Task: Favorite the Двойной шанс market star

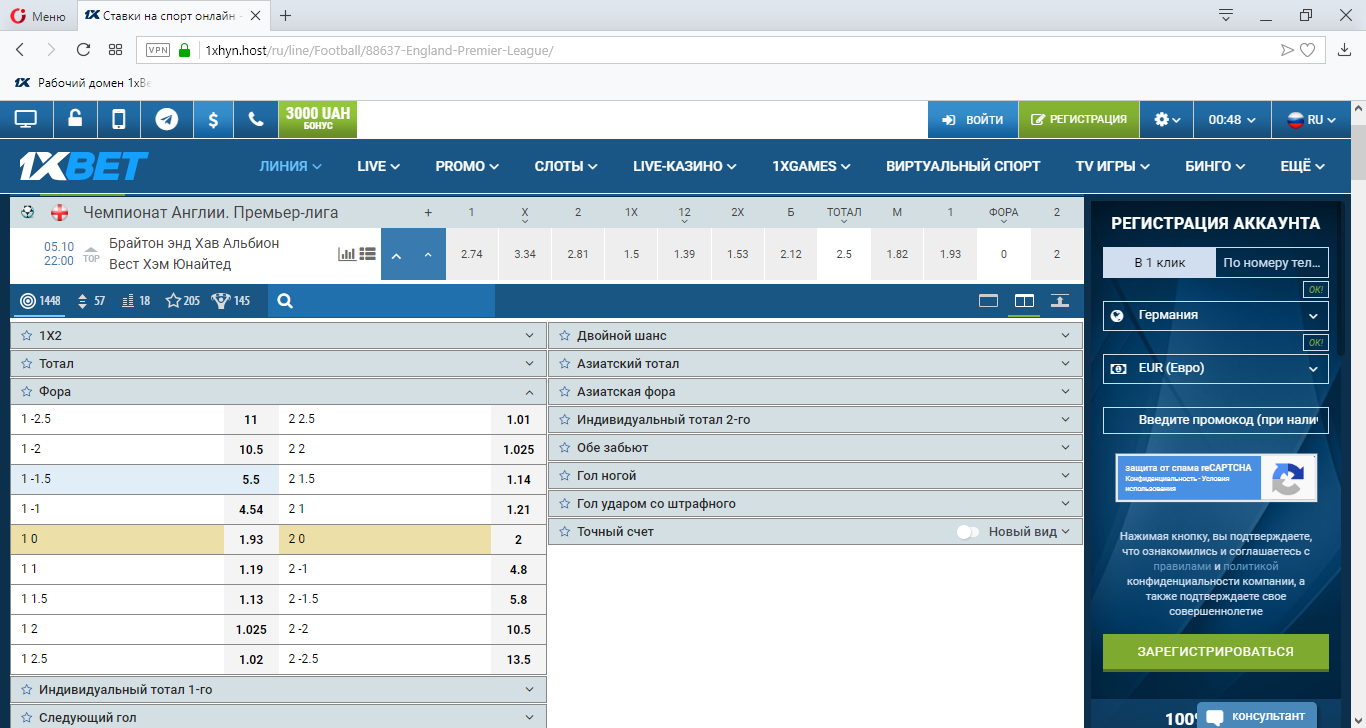Action: 565,336
